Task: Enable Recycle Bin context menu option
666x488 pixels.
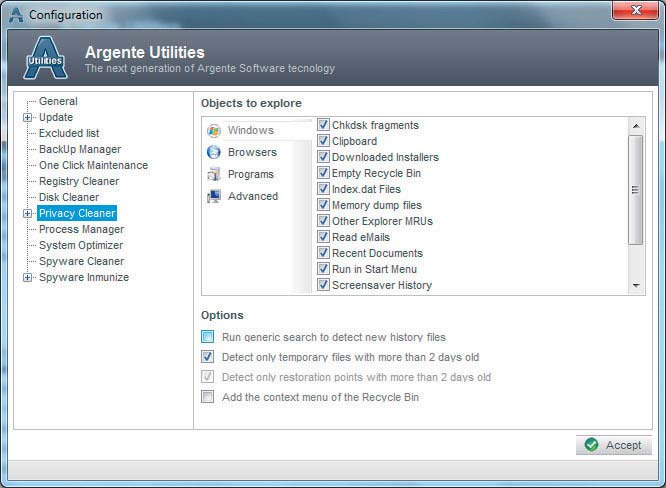Action: [x=208, y=397]
